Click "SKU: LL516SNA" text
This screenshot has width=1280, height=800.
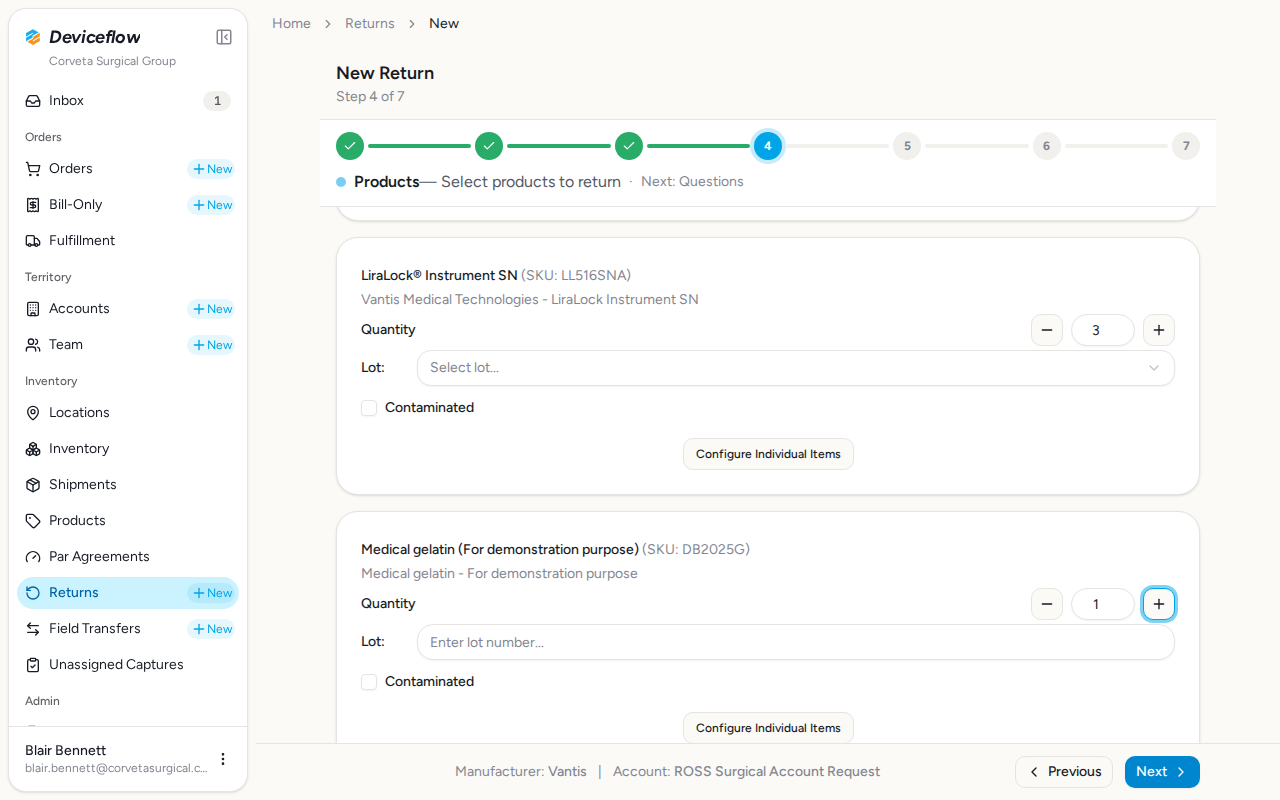576,275
